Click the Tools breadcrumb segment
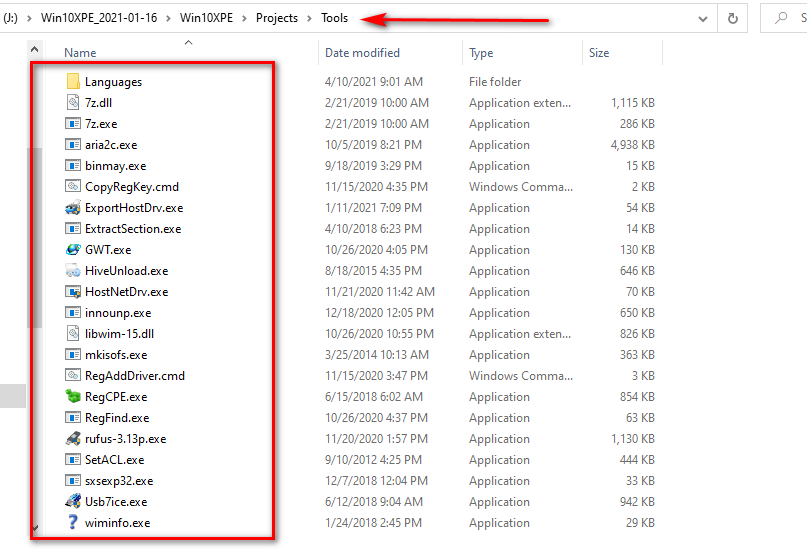 pyautogui.click(x=335, y=18)
